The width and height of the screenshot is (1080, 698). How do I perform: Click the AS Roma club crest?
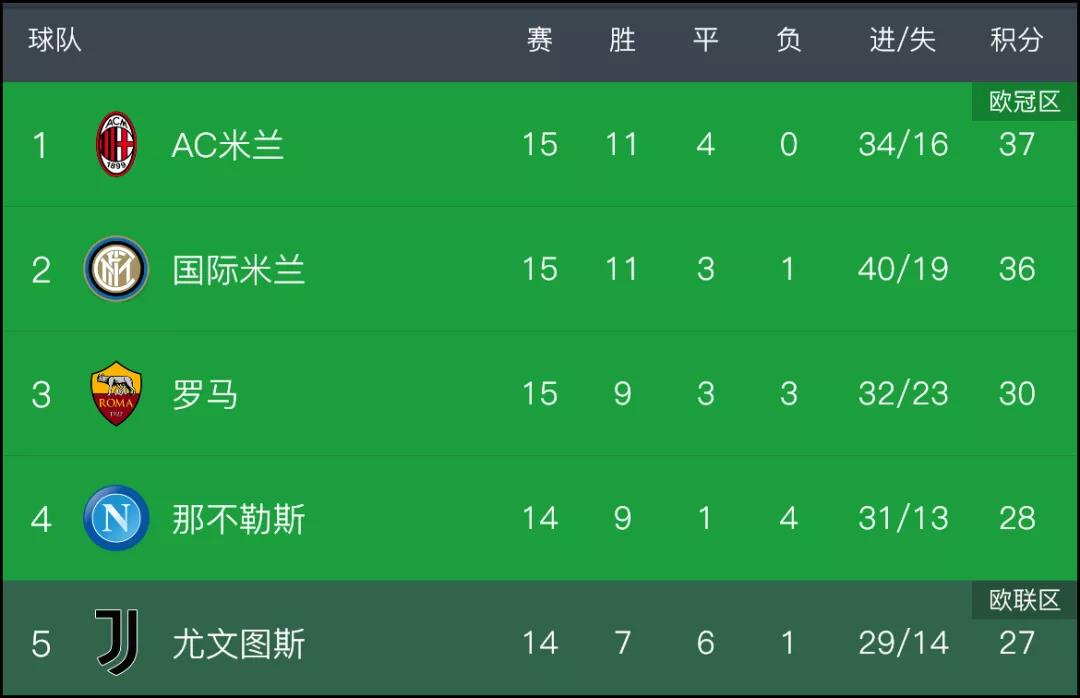(116, 393)
